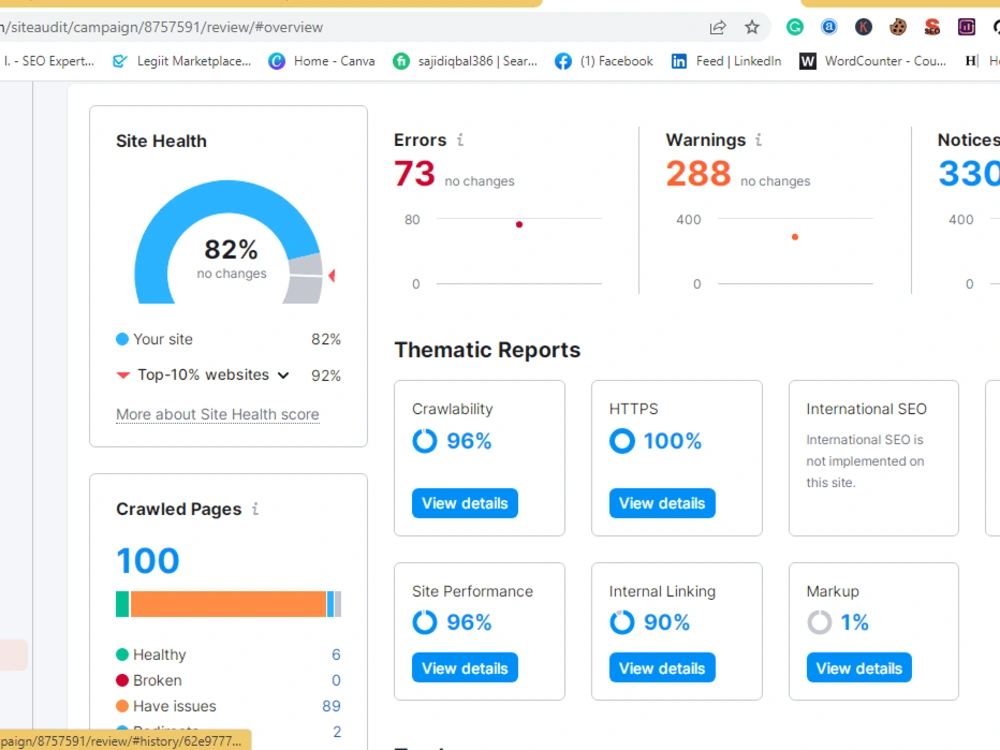Click the Crawled Pages total 100
This screenshot has height=750, width=1000.
pos(148,561)
